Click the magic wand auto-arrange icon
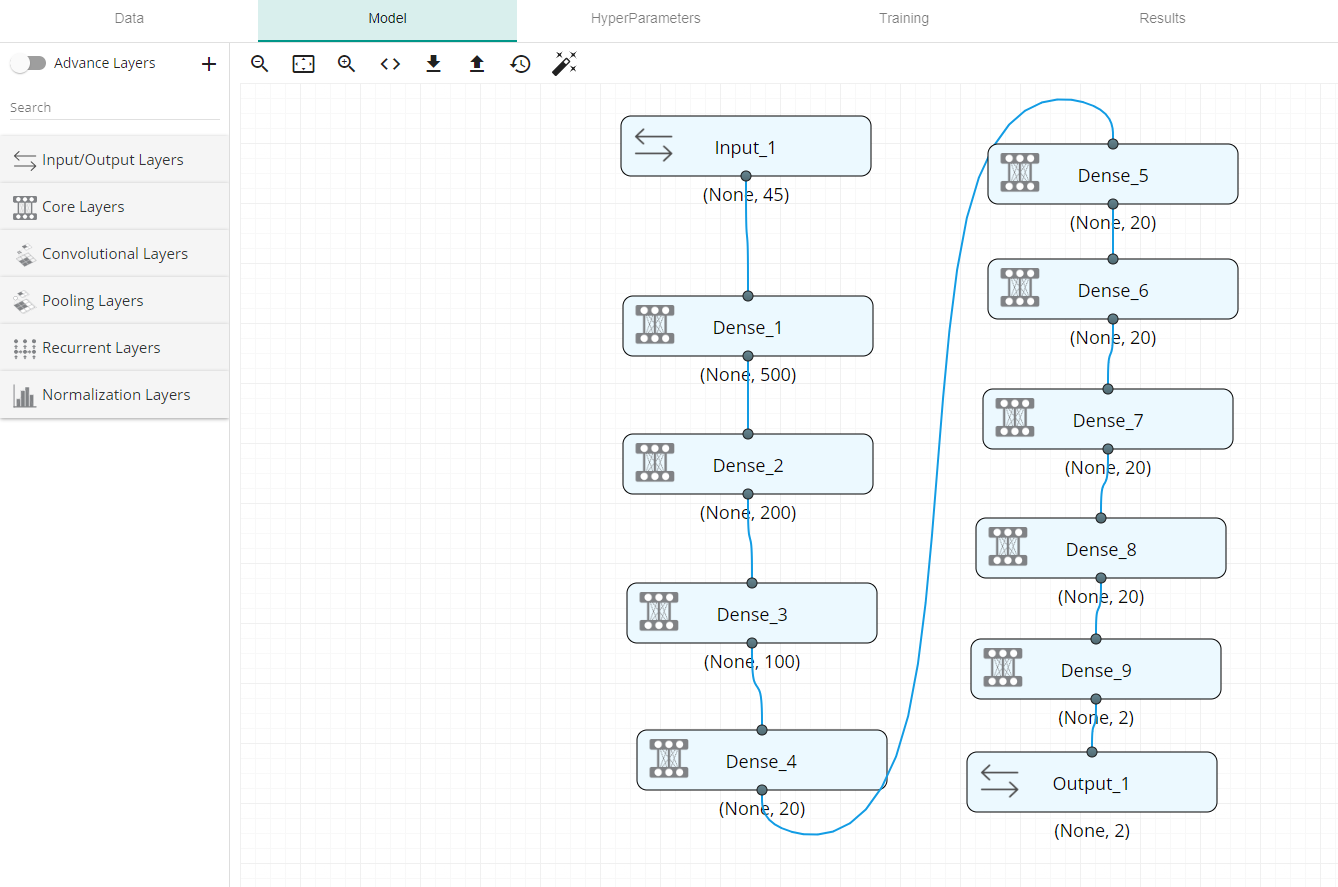Image resolution: width=1338 pixels, height=887 pixels. click(x=564, y=64)
